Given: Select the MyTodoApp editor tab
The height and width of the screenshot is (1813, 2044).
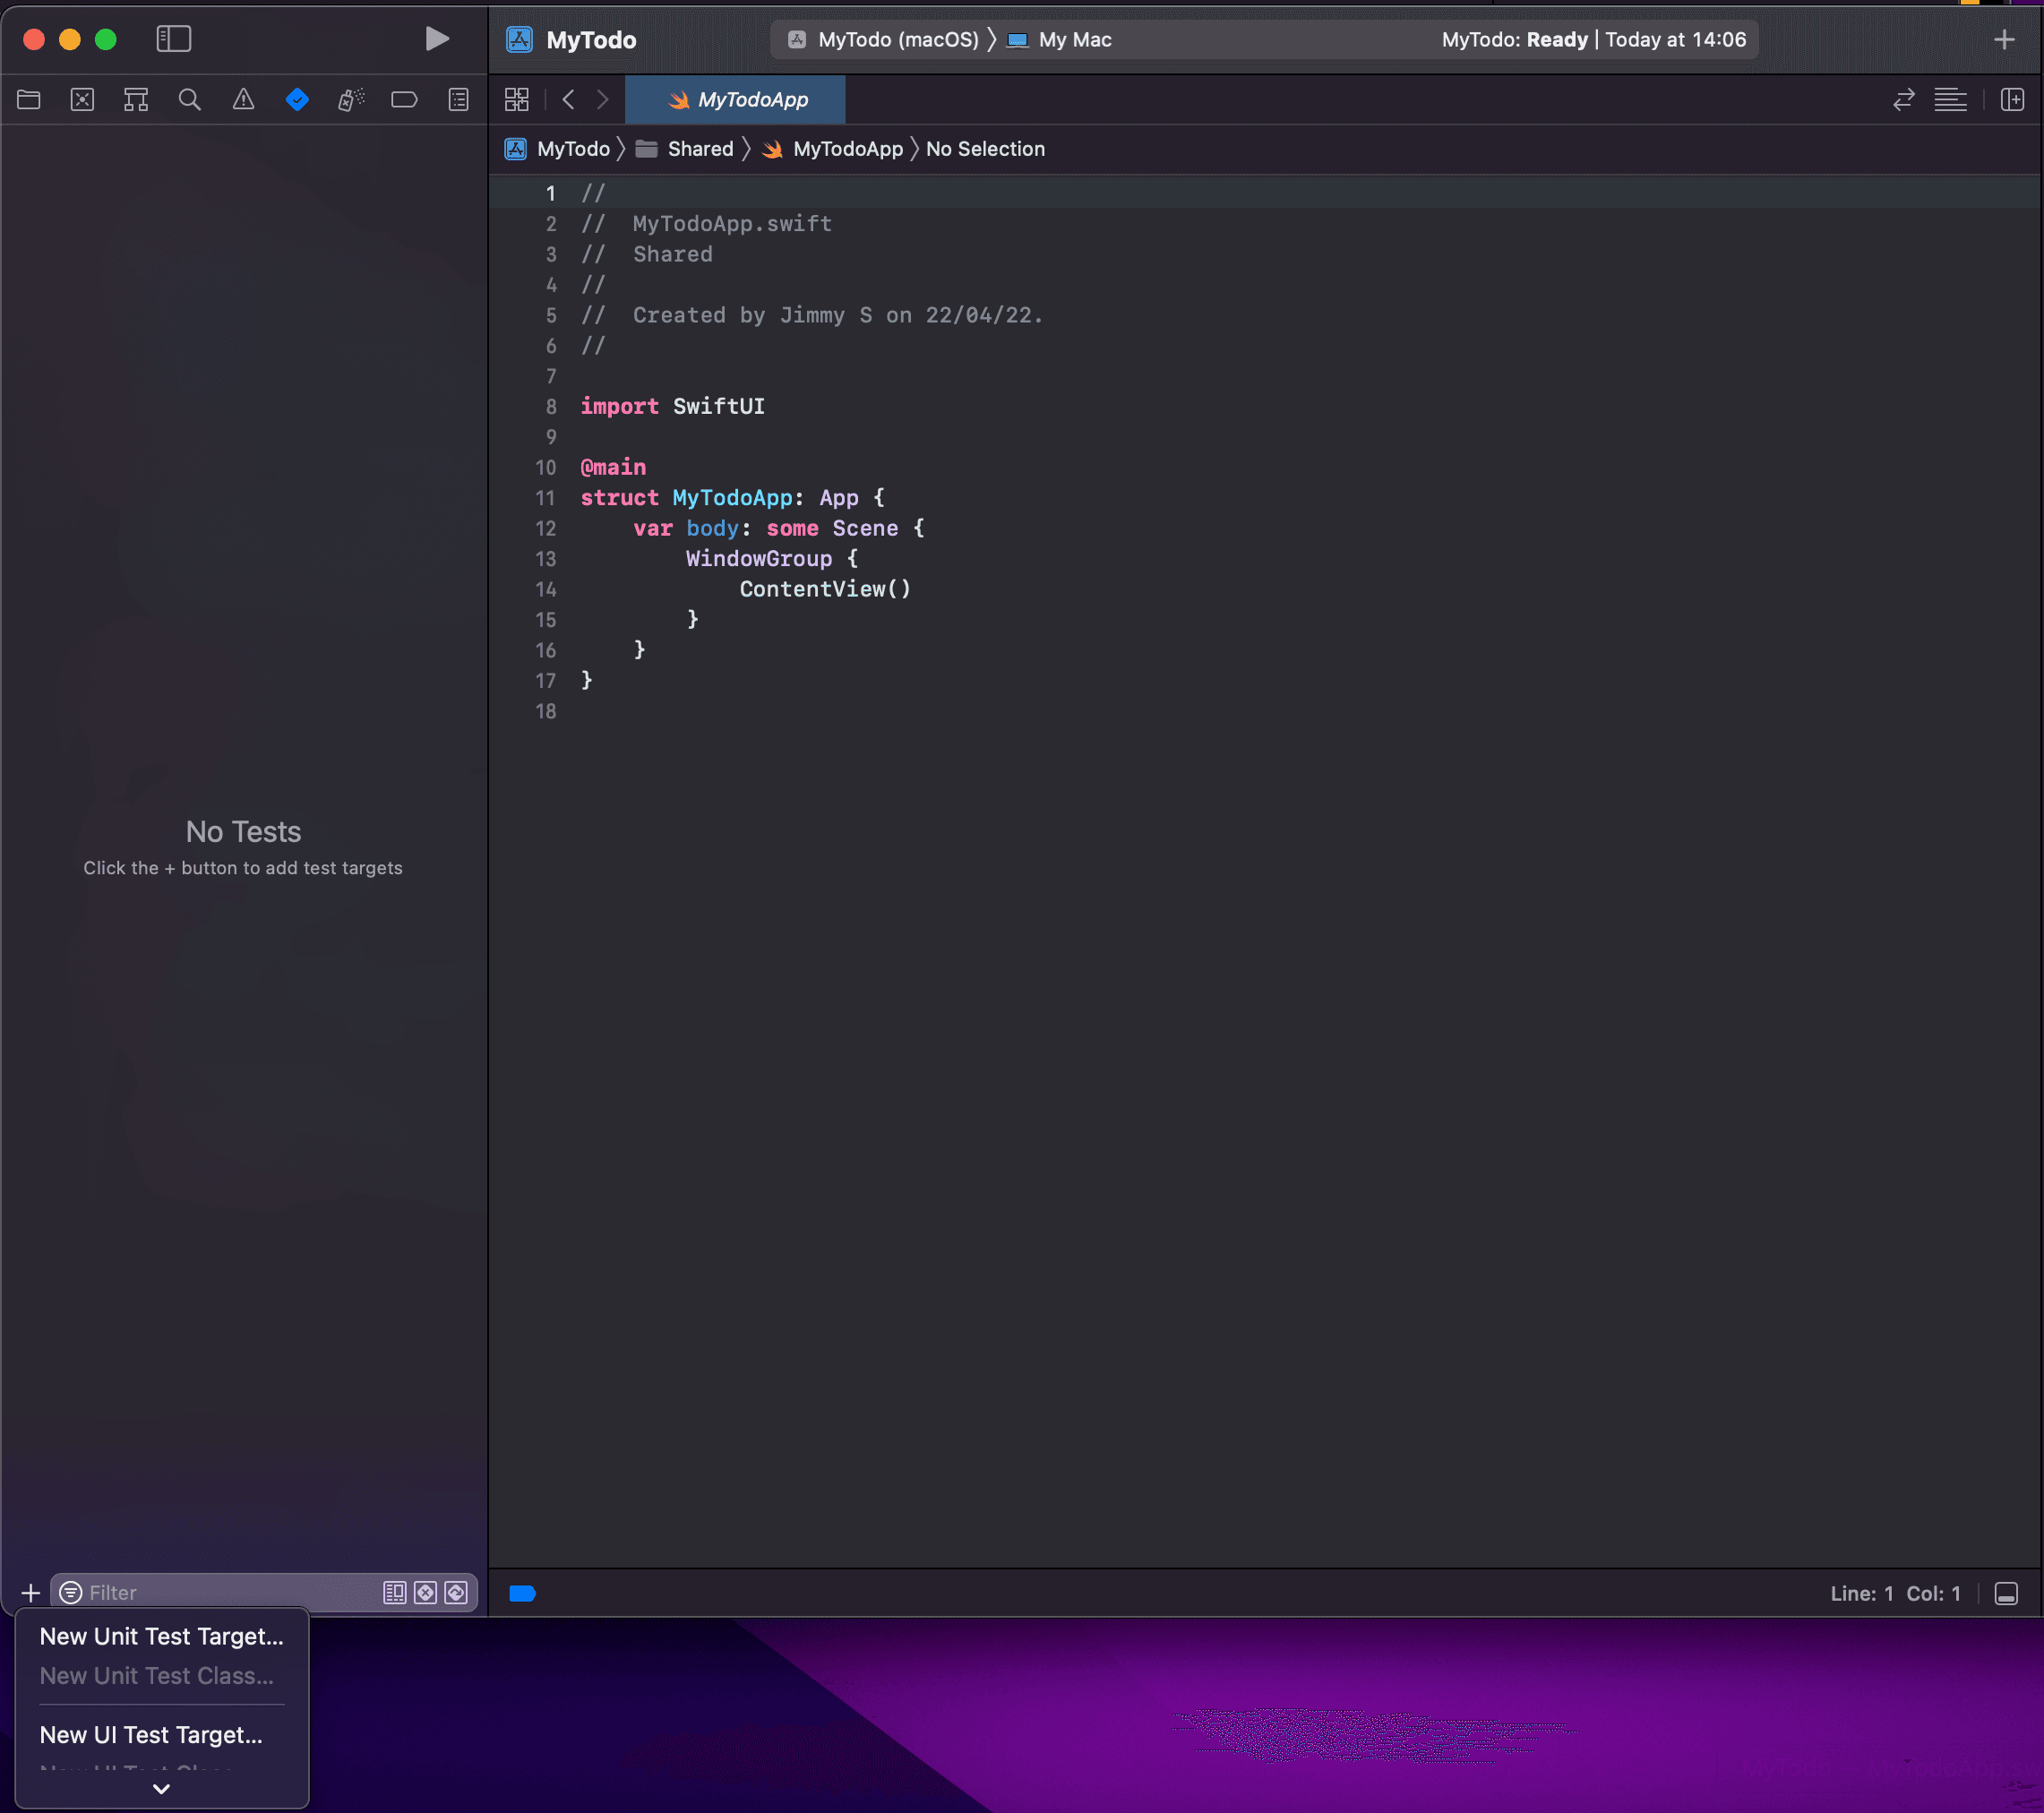Looking at the screenshot, I should (735, 99).
